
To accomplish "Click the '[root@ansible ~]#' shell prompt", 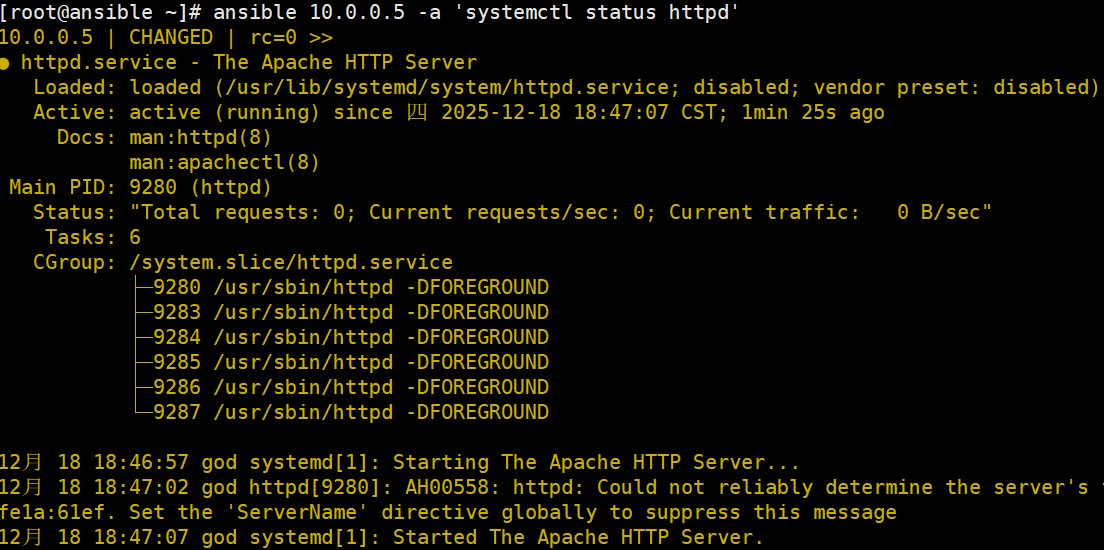I will point(101,12).
